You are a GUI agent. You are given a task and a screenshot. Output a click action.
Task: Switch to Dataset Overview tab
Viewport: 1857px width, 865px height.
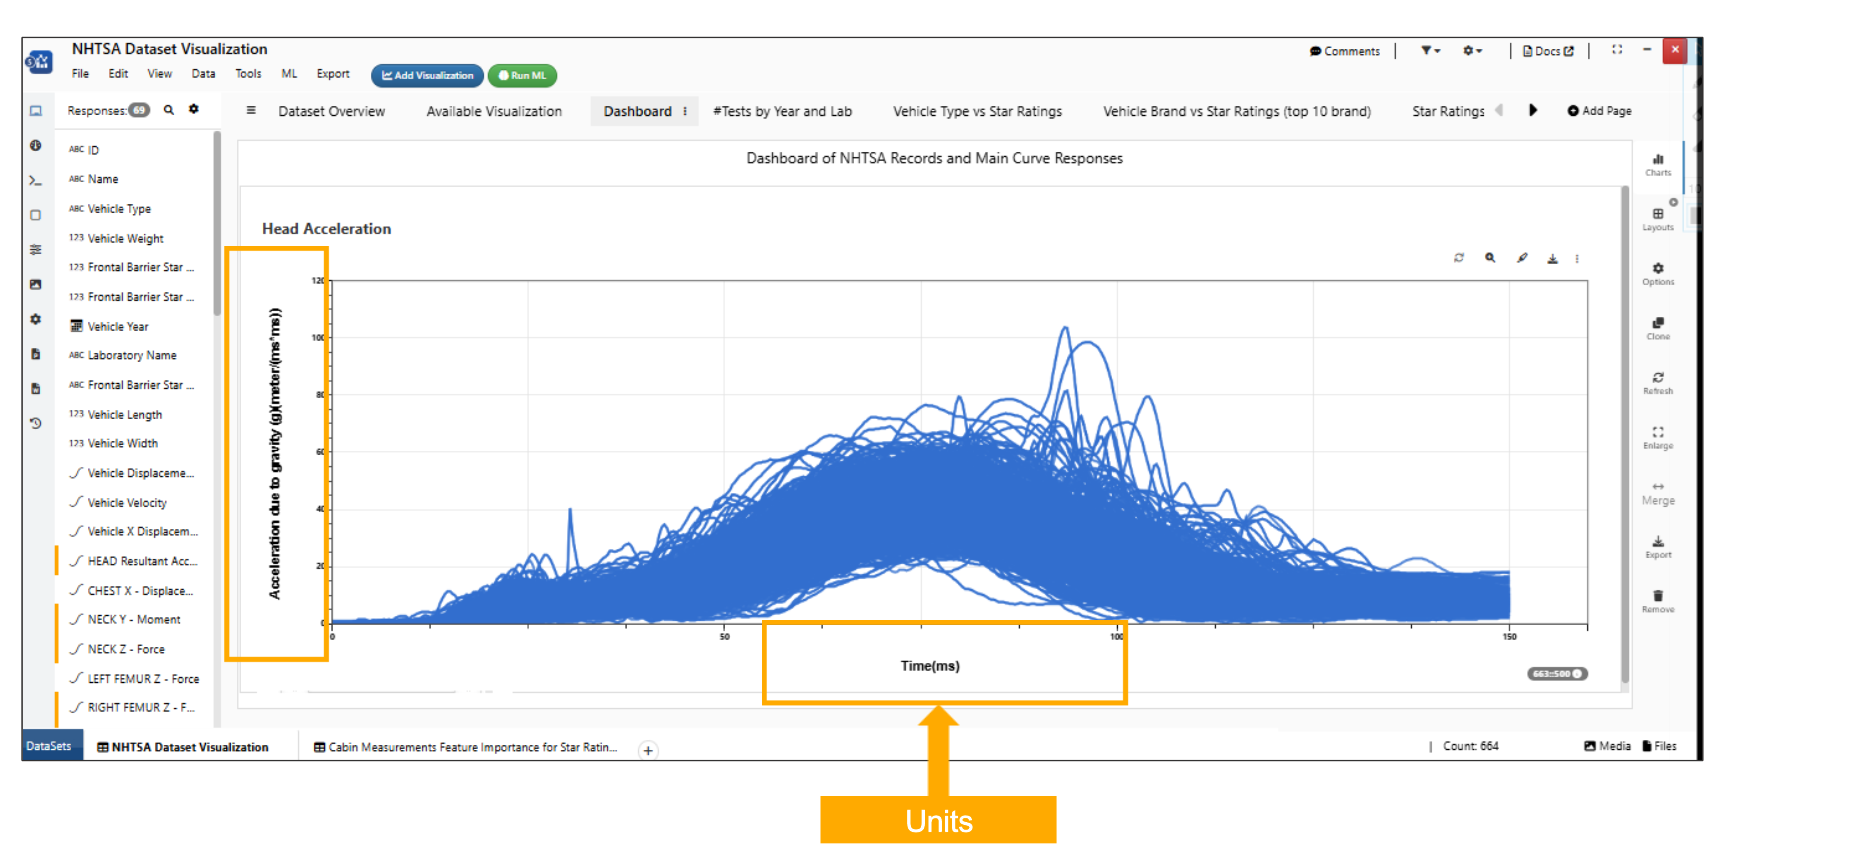331,111
